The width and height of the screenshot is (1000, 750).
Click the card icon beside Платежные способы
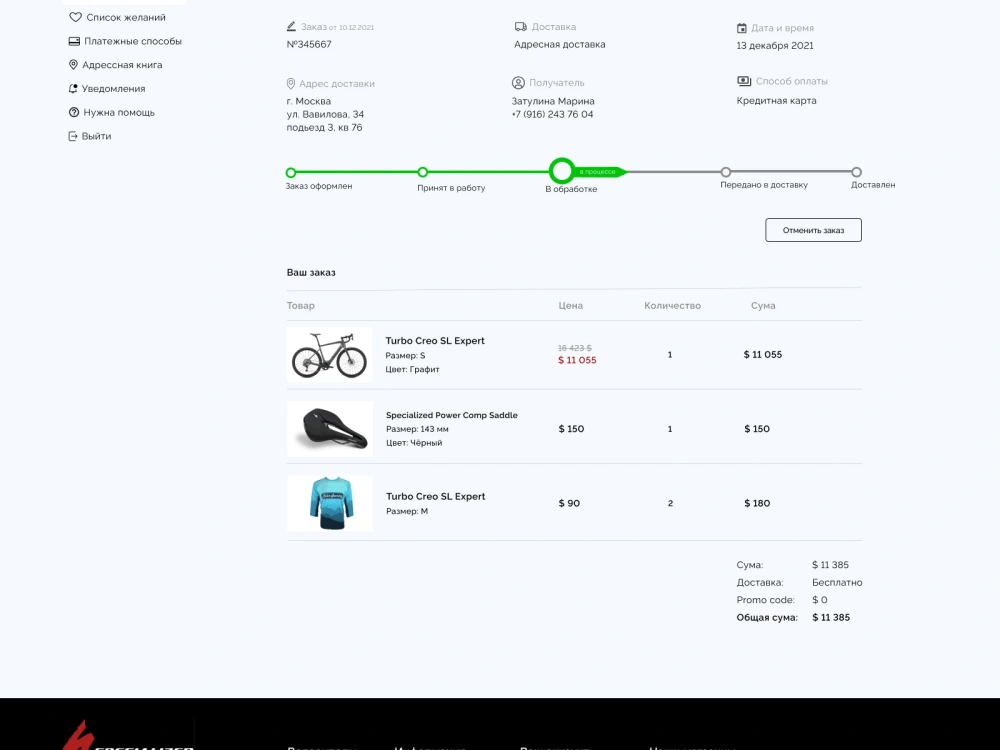(74, 41)
